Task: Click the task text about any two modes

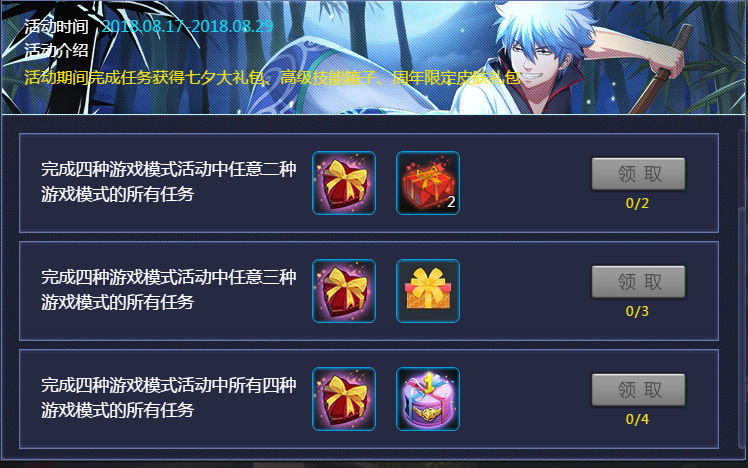Action: (169, 182)
